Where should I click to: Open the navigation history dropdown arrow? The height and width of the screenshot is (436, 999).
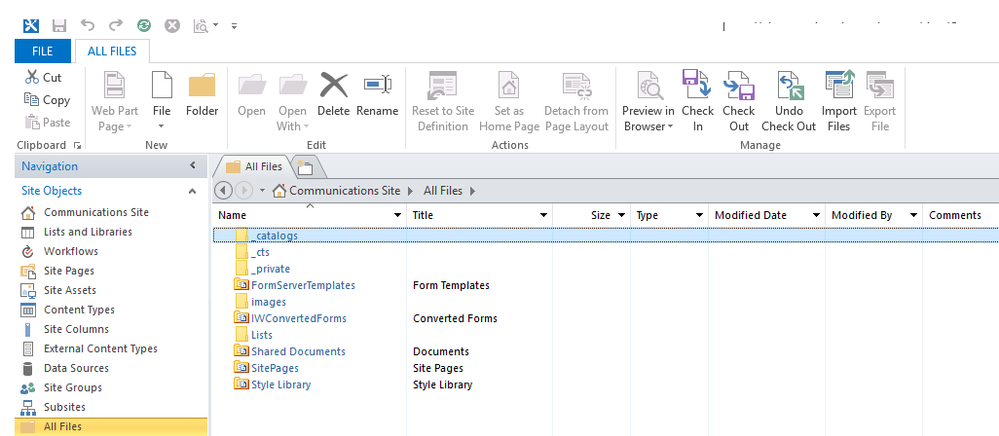click(261, 191)
